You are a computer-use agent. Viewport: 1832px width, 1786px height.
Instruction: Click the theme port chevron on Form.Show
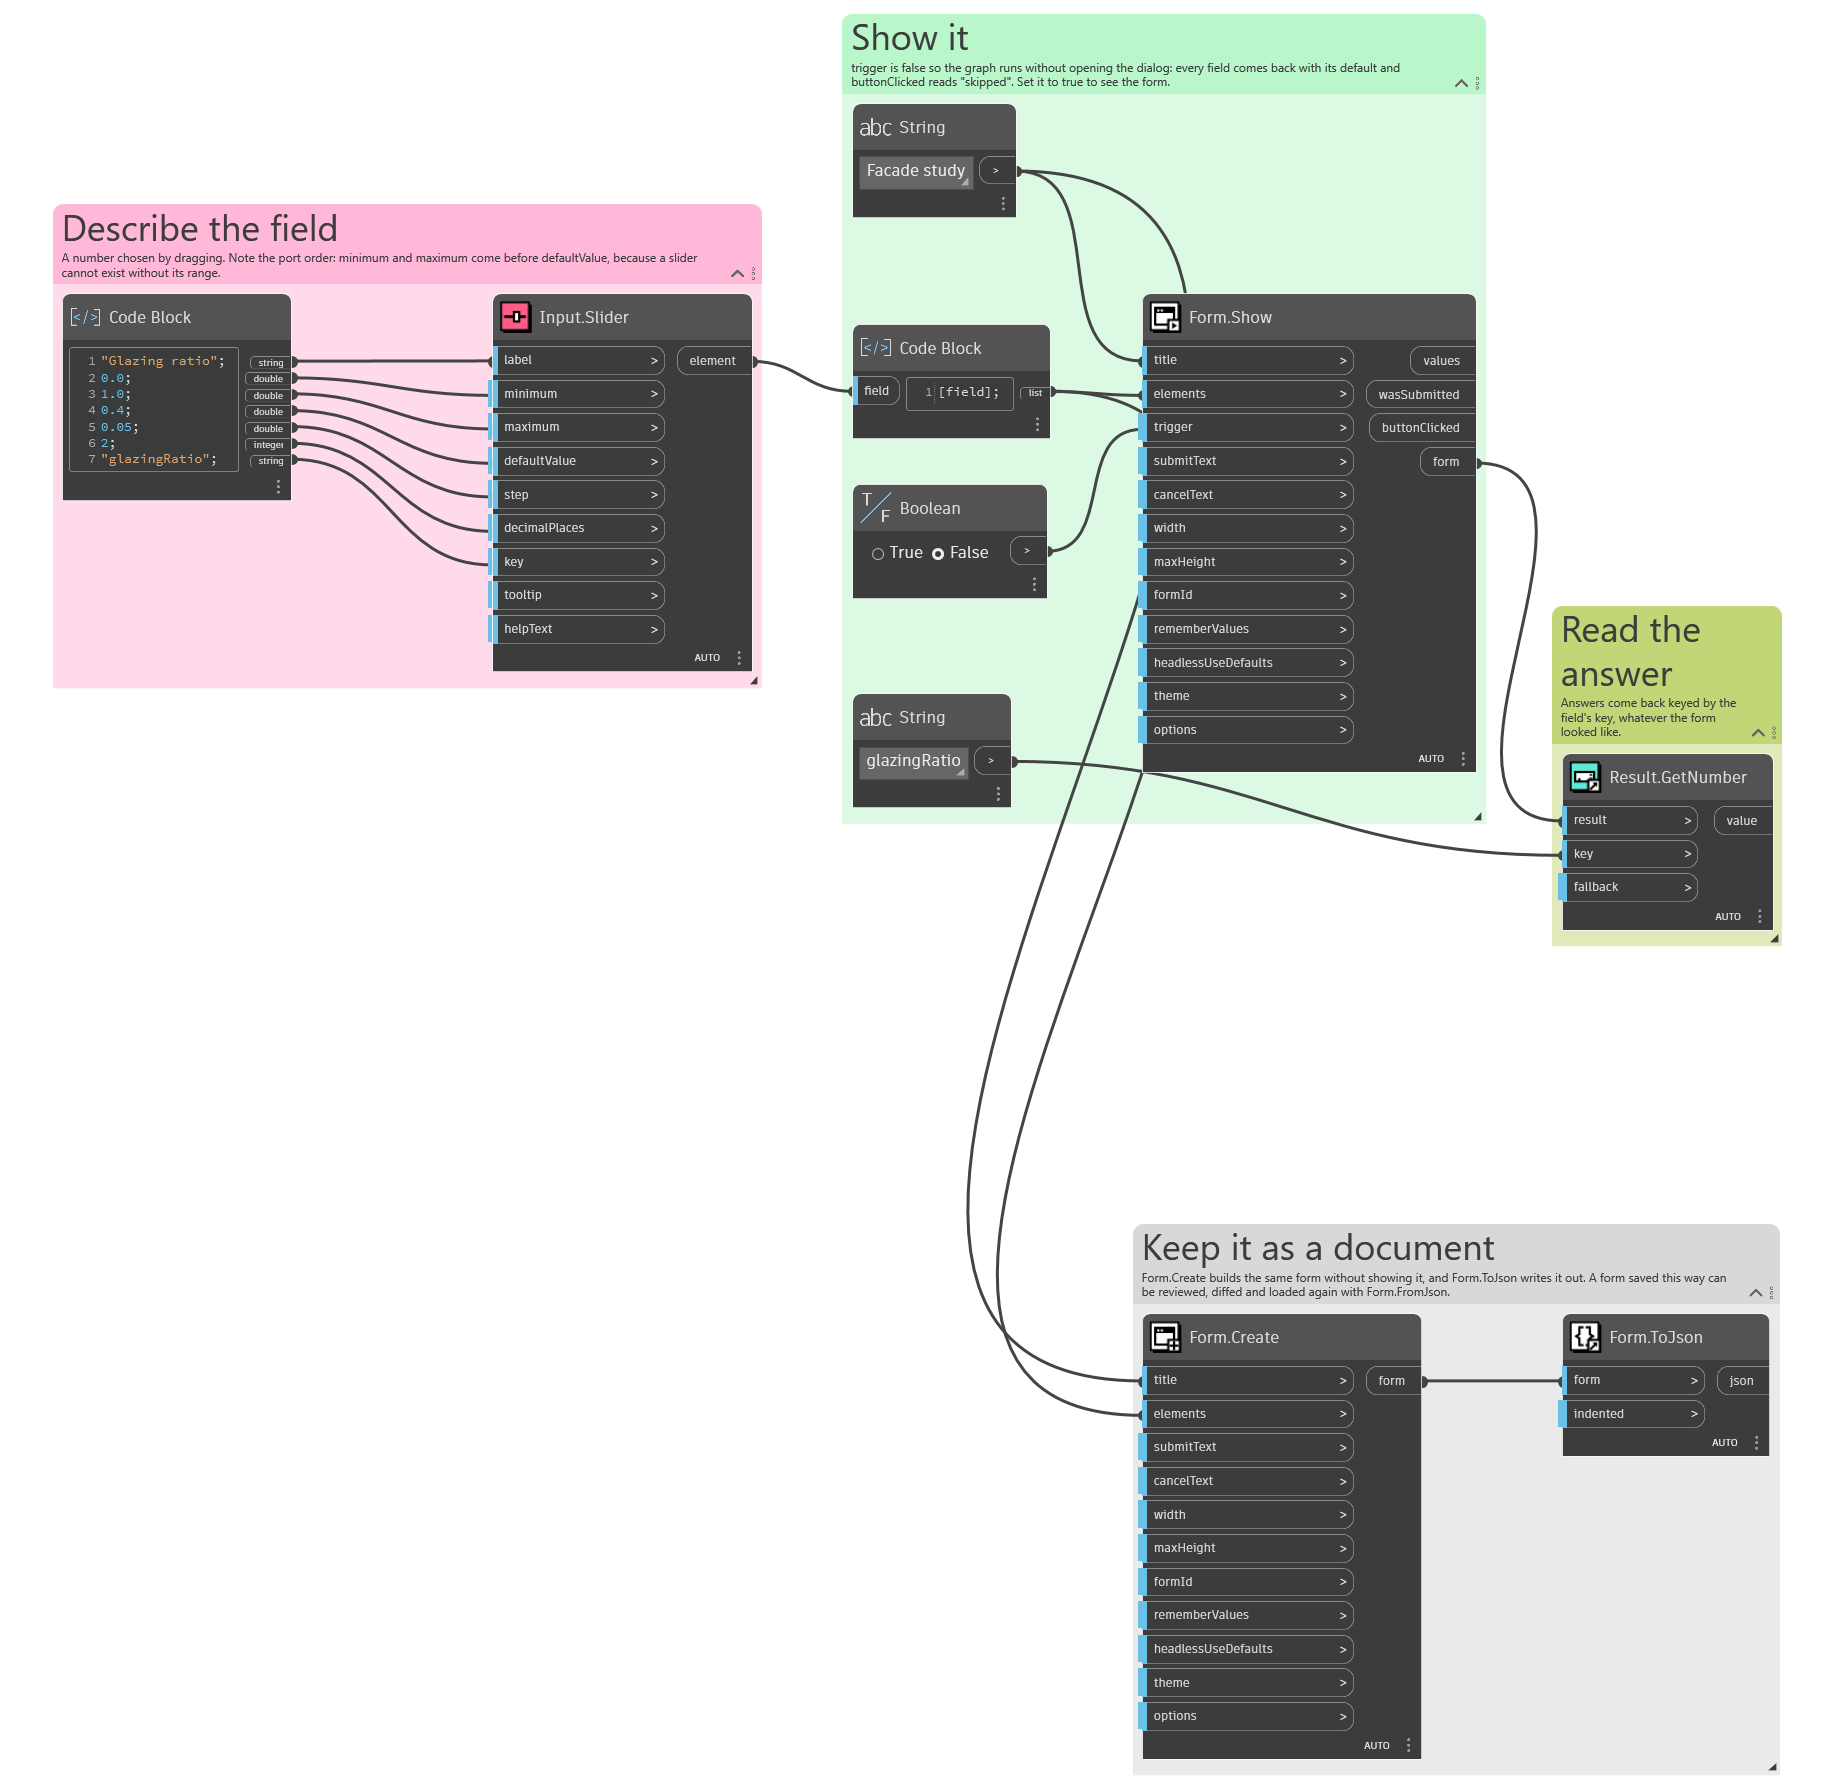(1343, 696)
